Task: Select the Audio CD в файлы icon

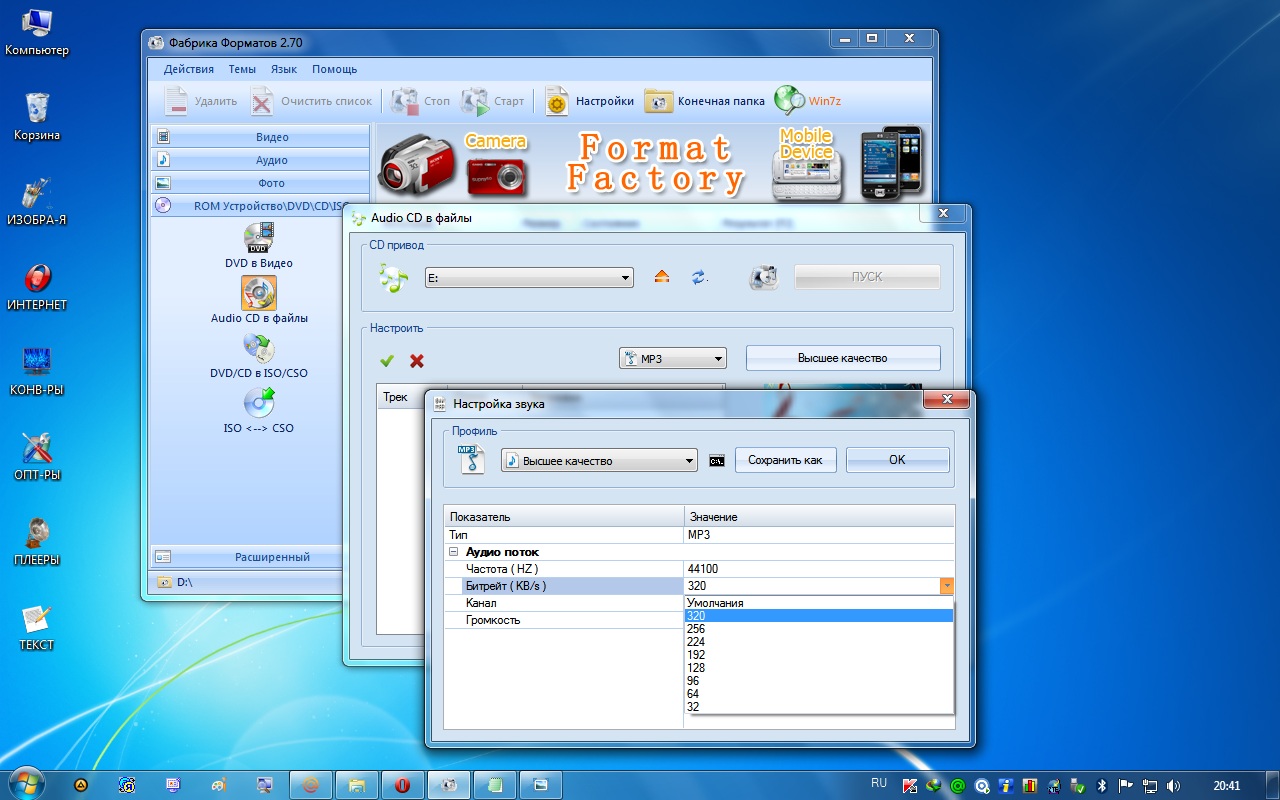Action: [259, 292]
